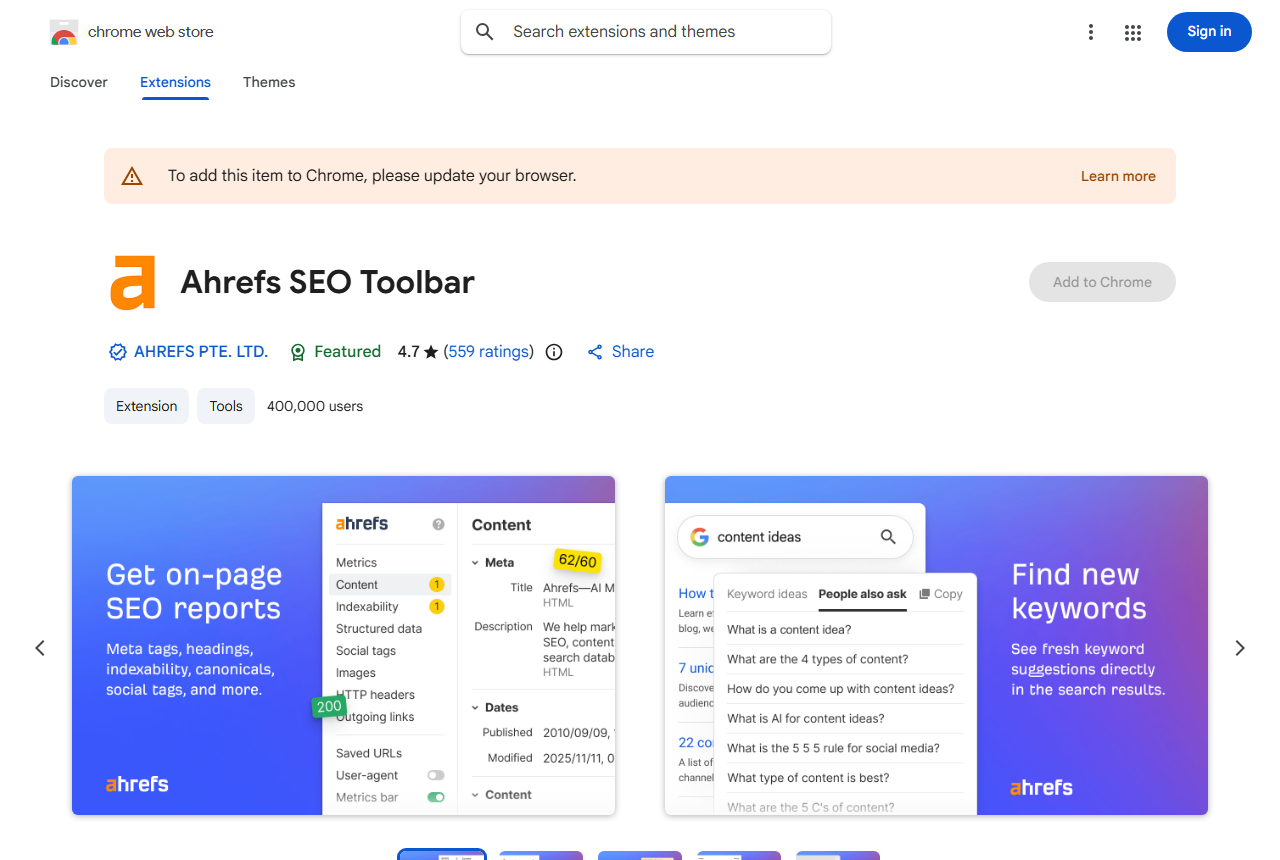Click help icon in Ahrefs panel screenshot

[438, 524]
